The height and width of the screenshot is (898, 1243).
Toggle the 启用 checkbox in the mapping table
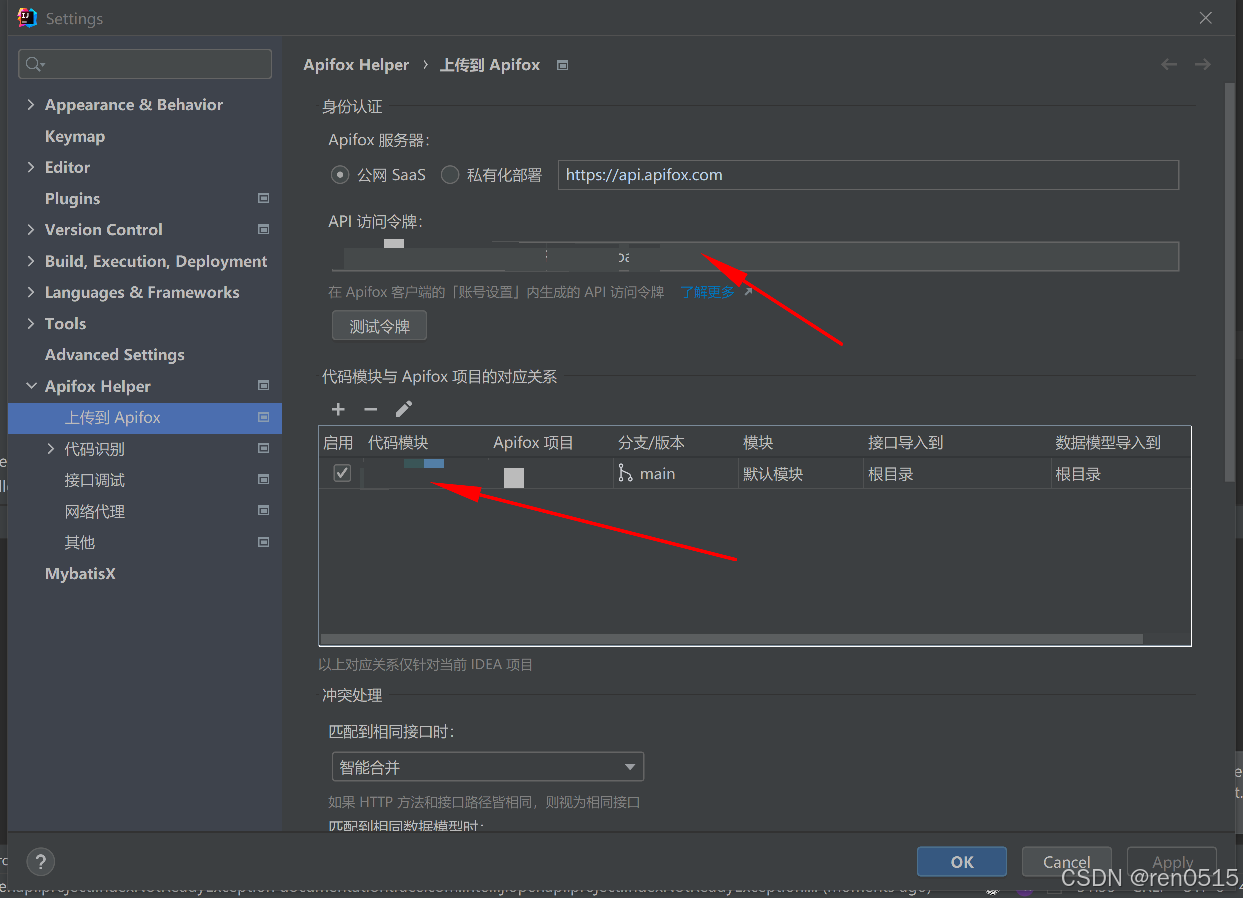click(x=341, y=472)
